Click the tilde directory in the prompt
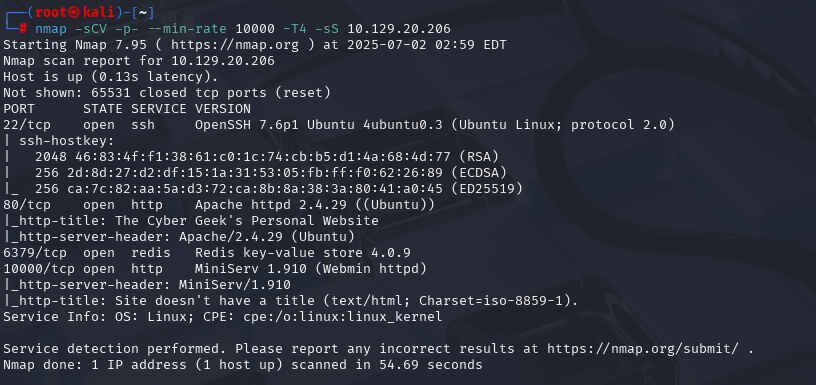Viewport: 816px width, 385px height. pyautogui.click(x=143, y=12)
